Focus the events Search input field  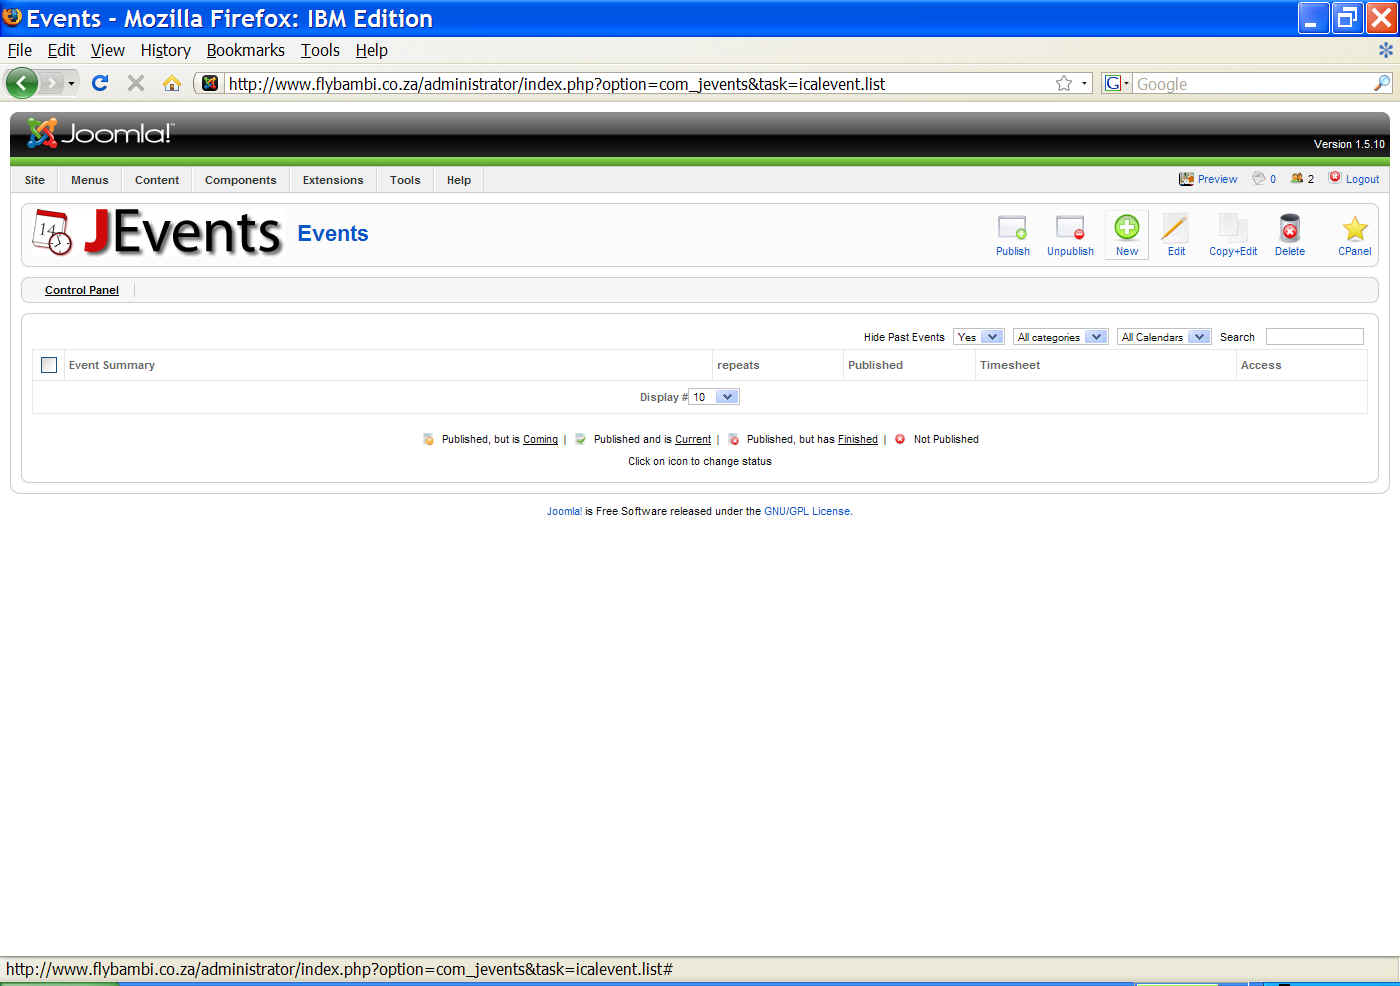tap(1314, 337)
